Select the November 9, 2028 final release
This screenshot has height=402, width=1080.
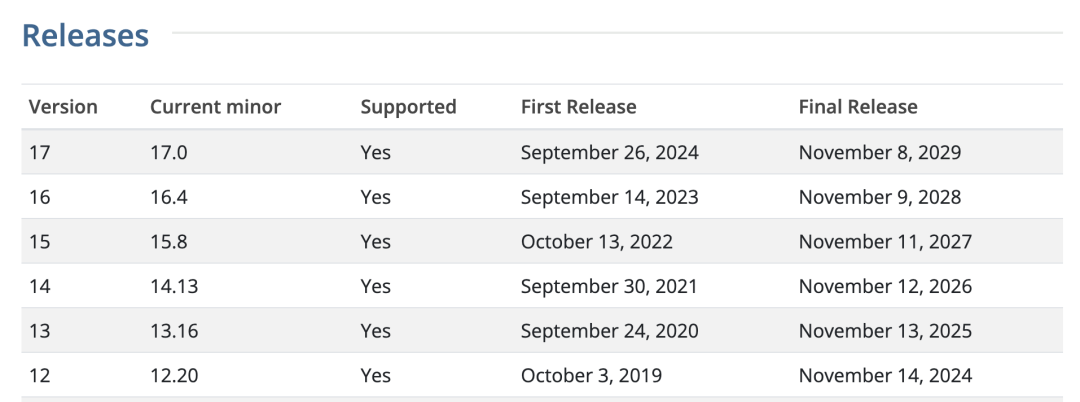(879, 197)
